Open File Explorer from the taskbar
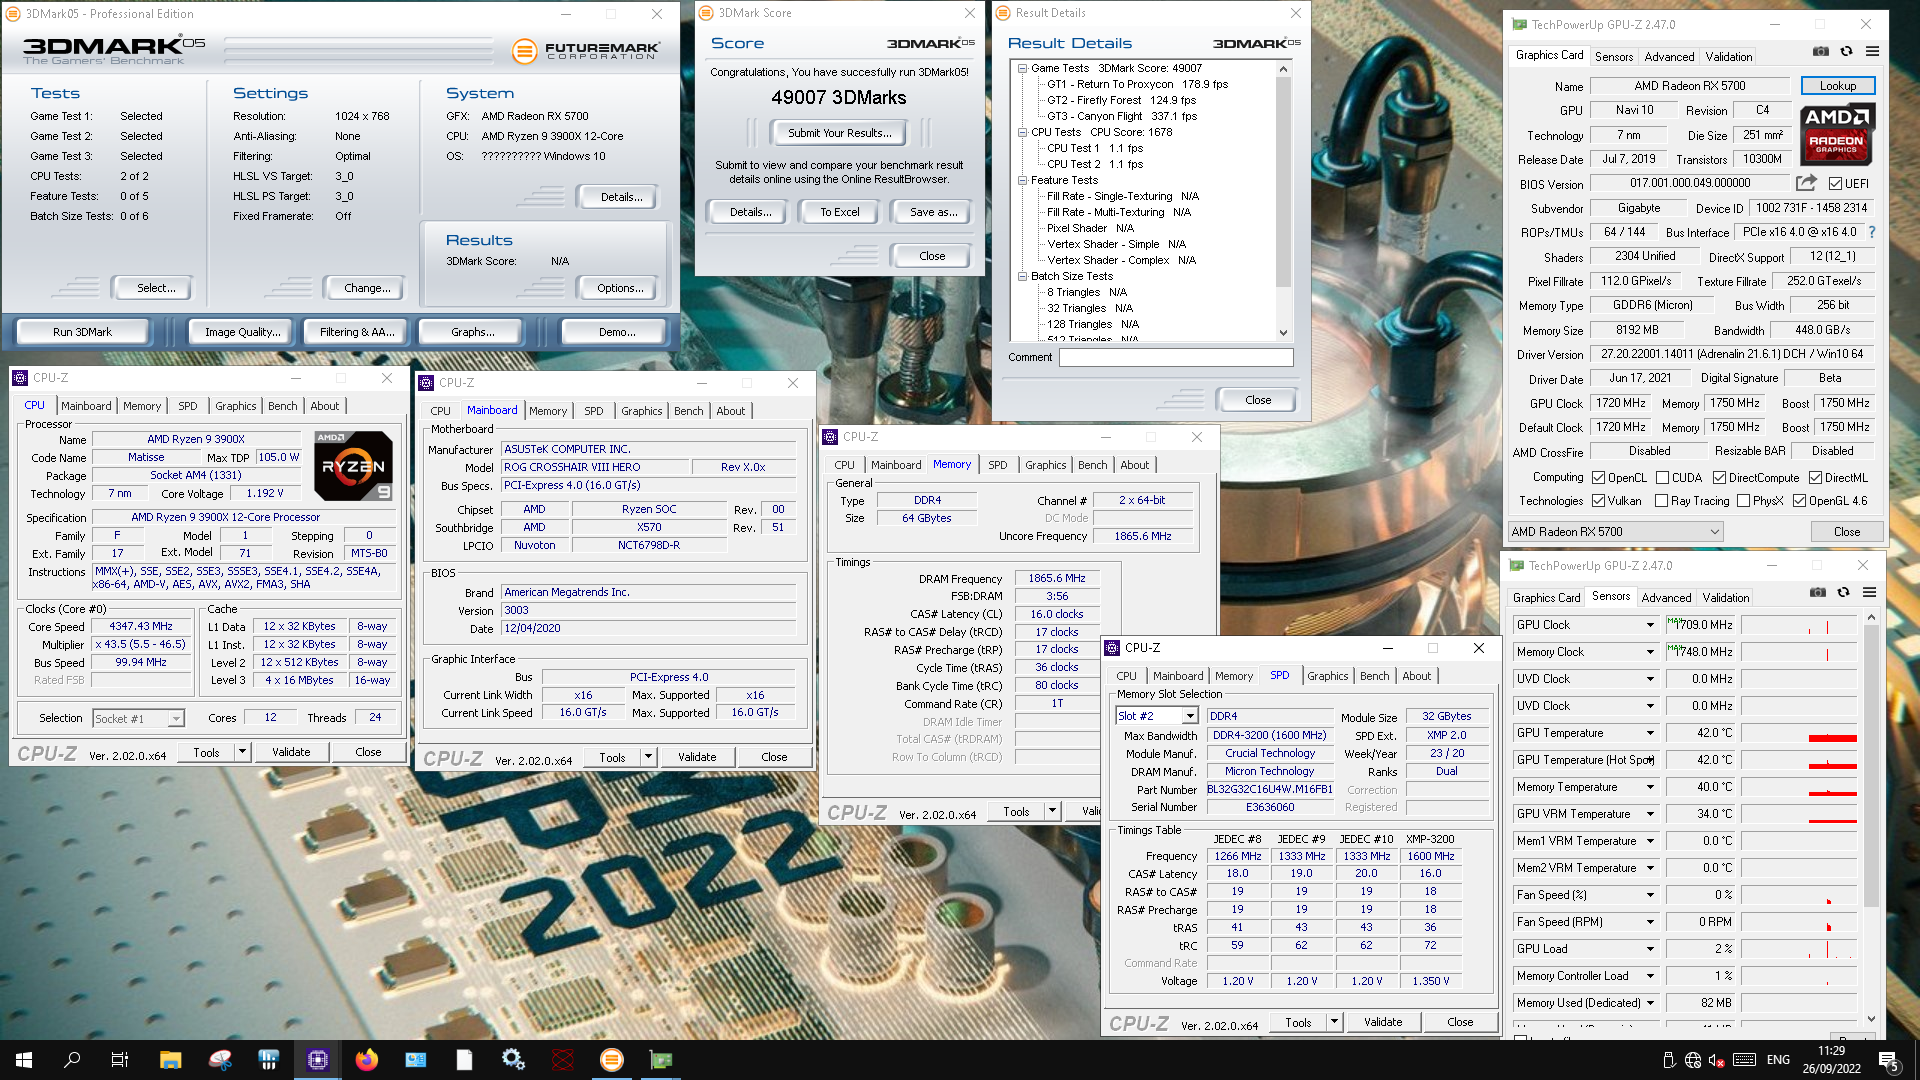1920x1080 pixels. pyautogui.click(x=170, y=1060)
